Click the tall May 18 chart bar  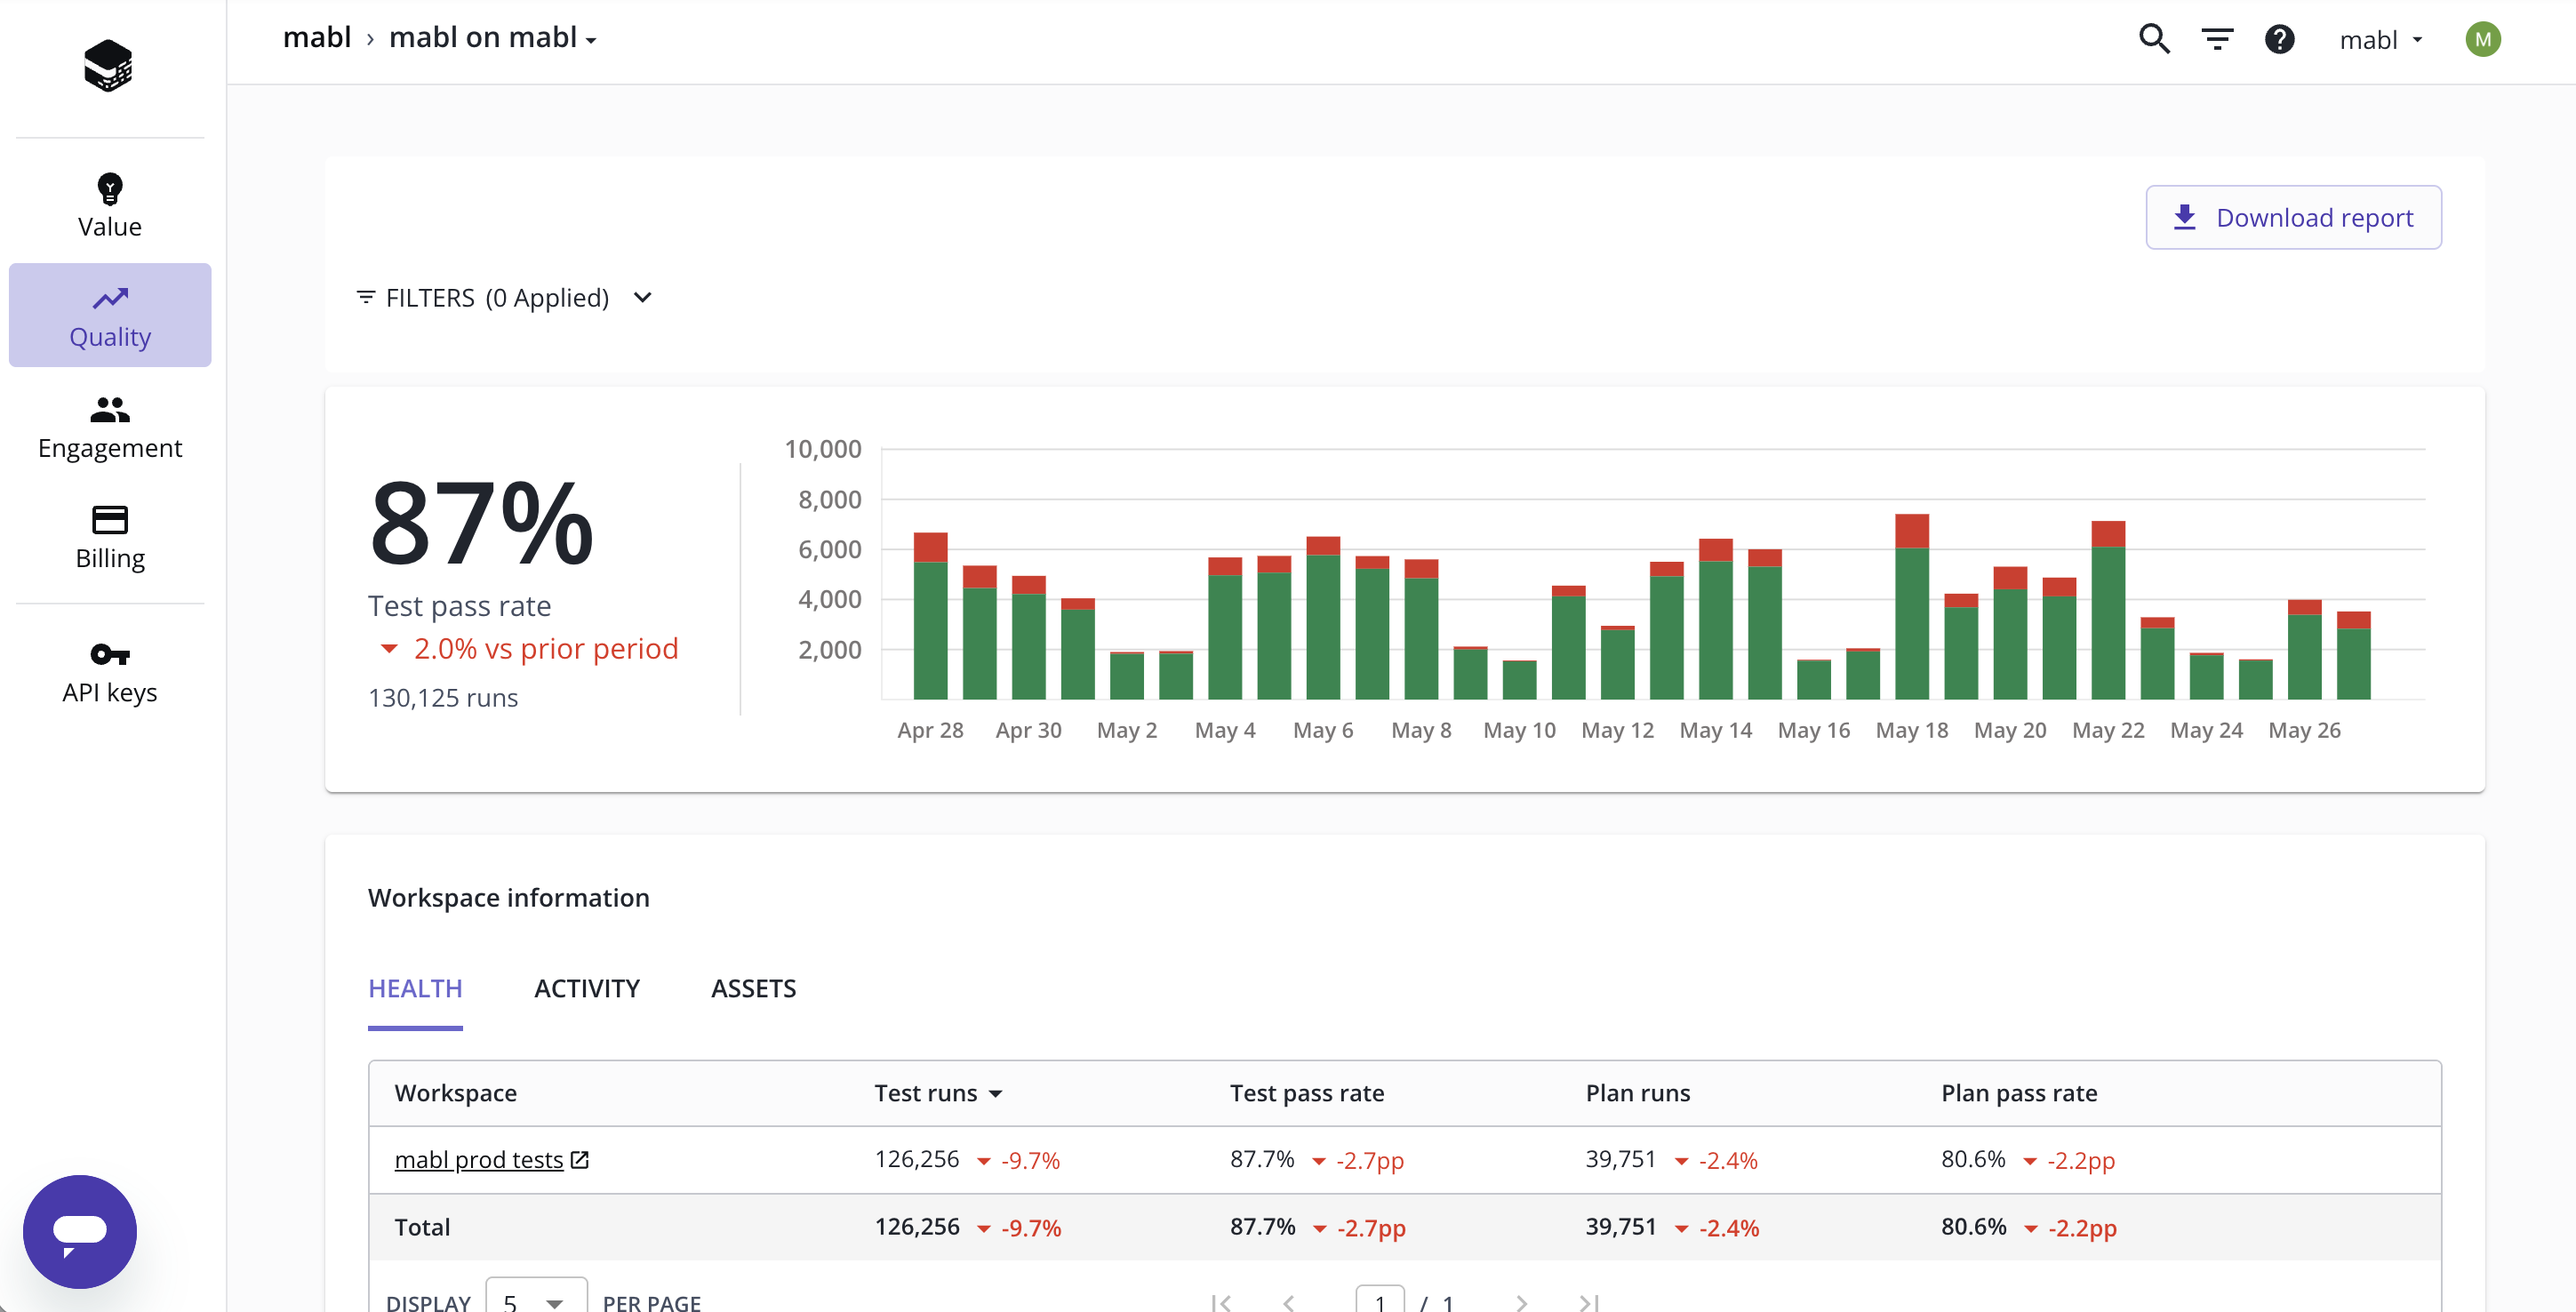click(x=1911, y=606)
